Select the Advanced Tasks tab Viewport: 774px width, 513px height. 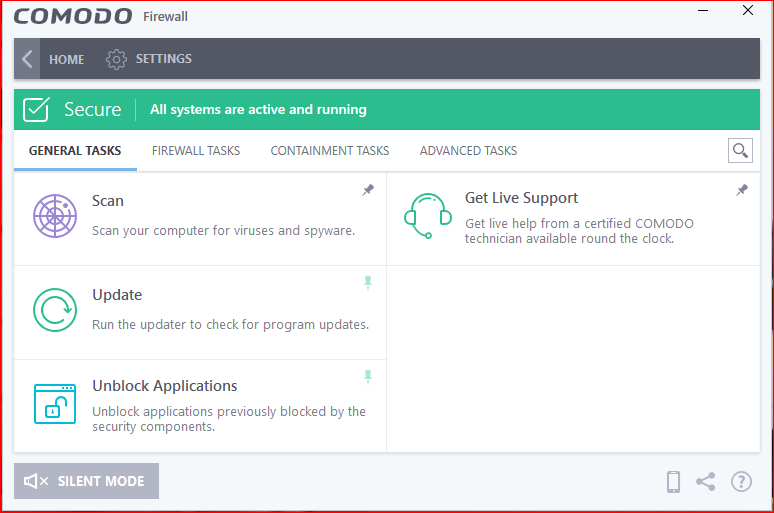[x=468, y=151]
